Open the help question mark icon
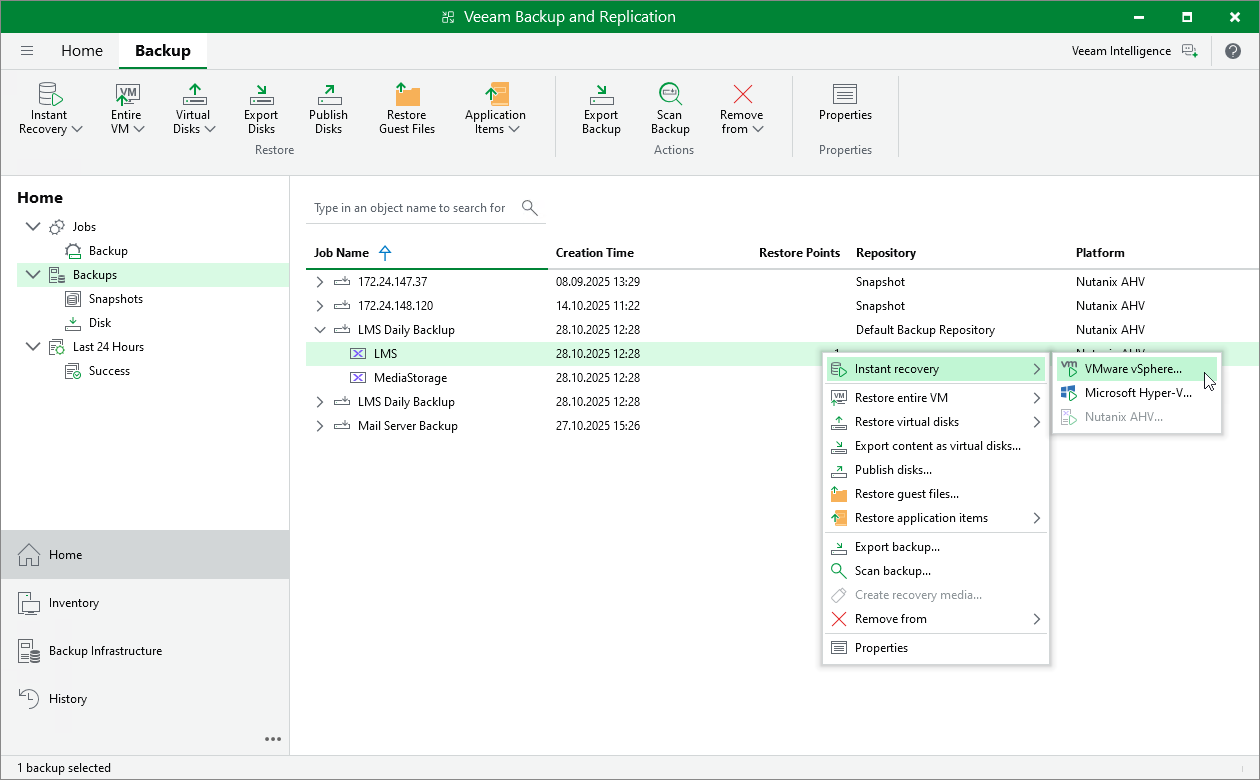This screenshot has width=1260, height=780. (1232, 51)
